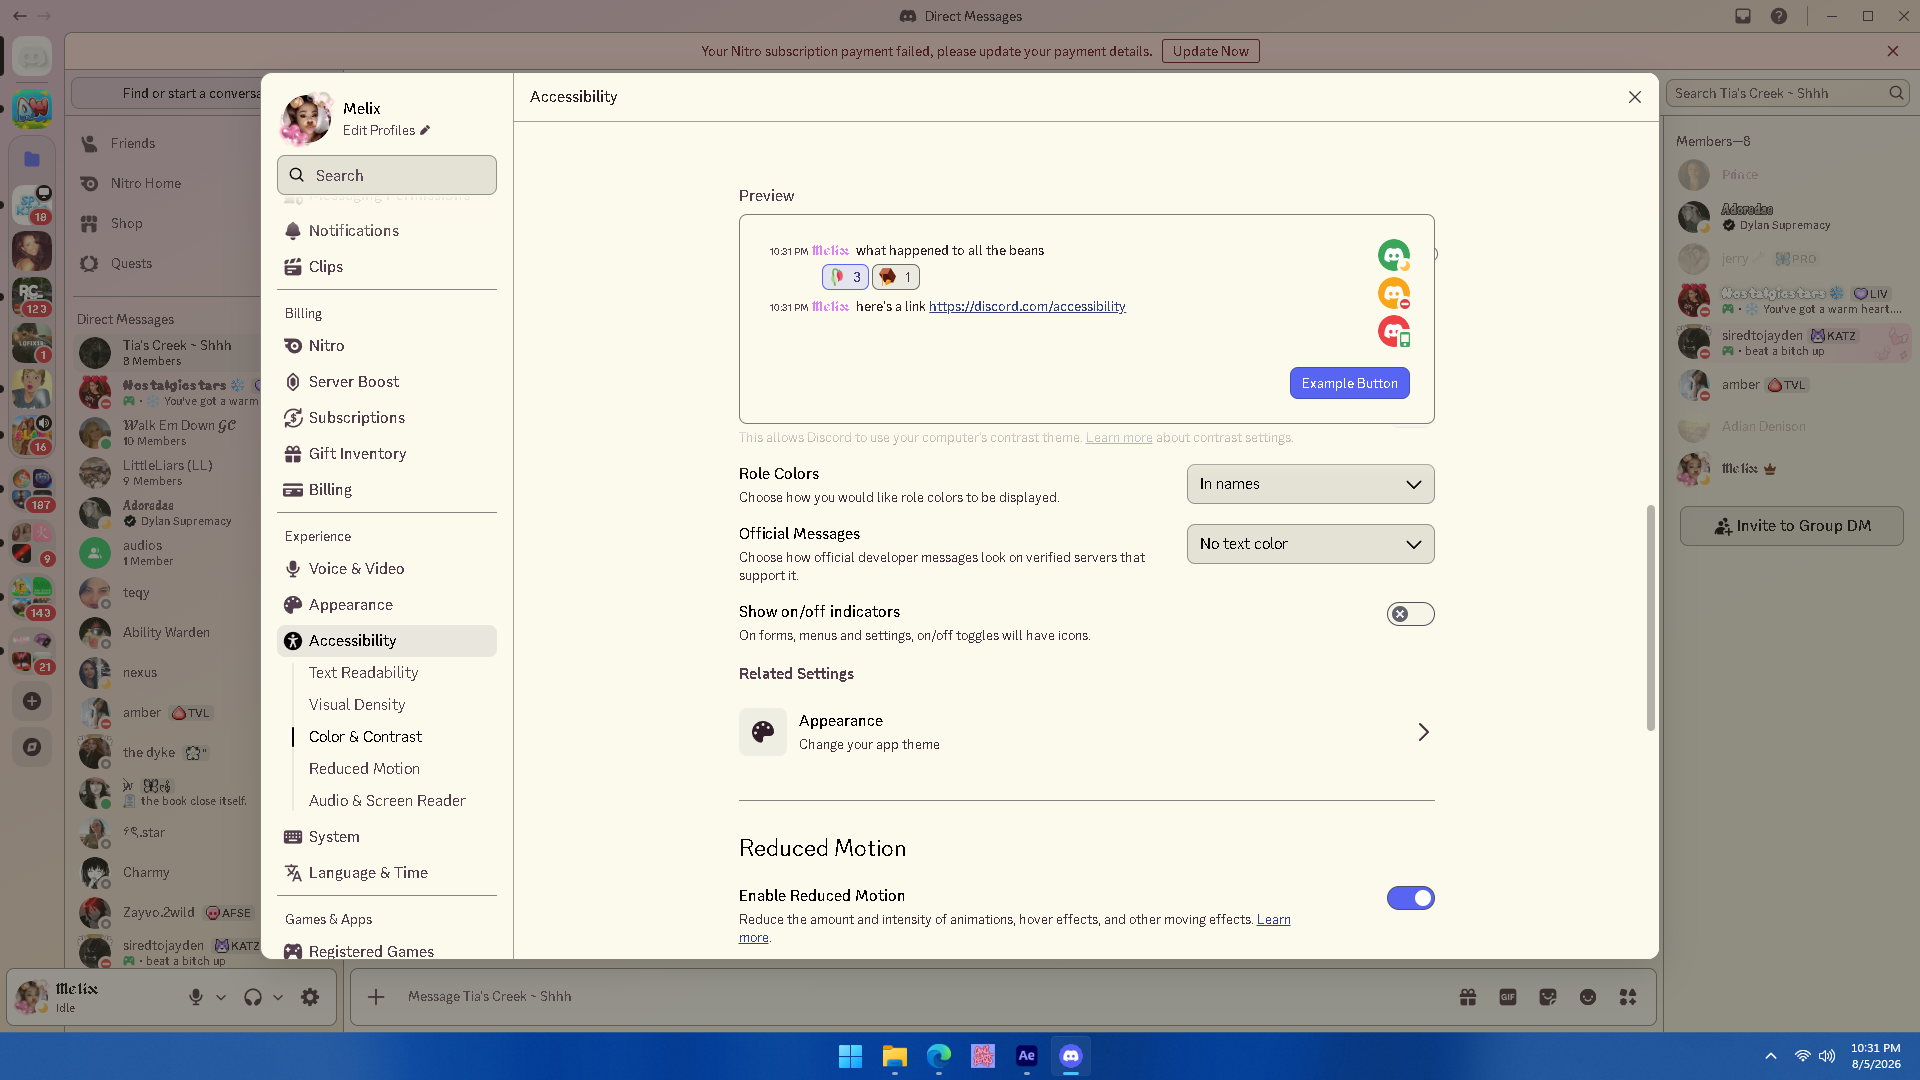Open Nitro billing settings
This screenshot has width=1920, height=1080.
click(386, 346)
